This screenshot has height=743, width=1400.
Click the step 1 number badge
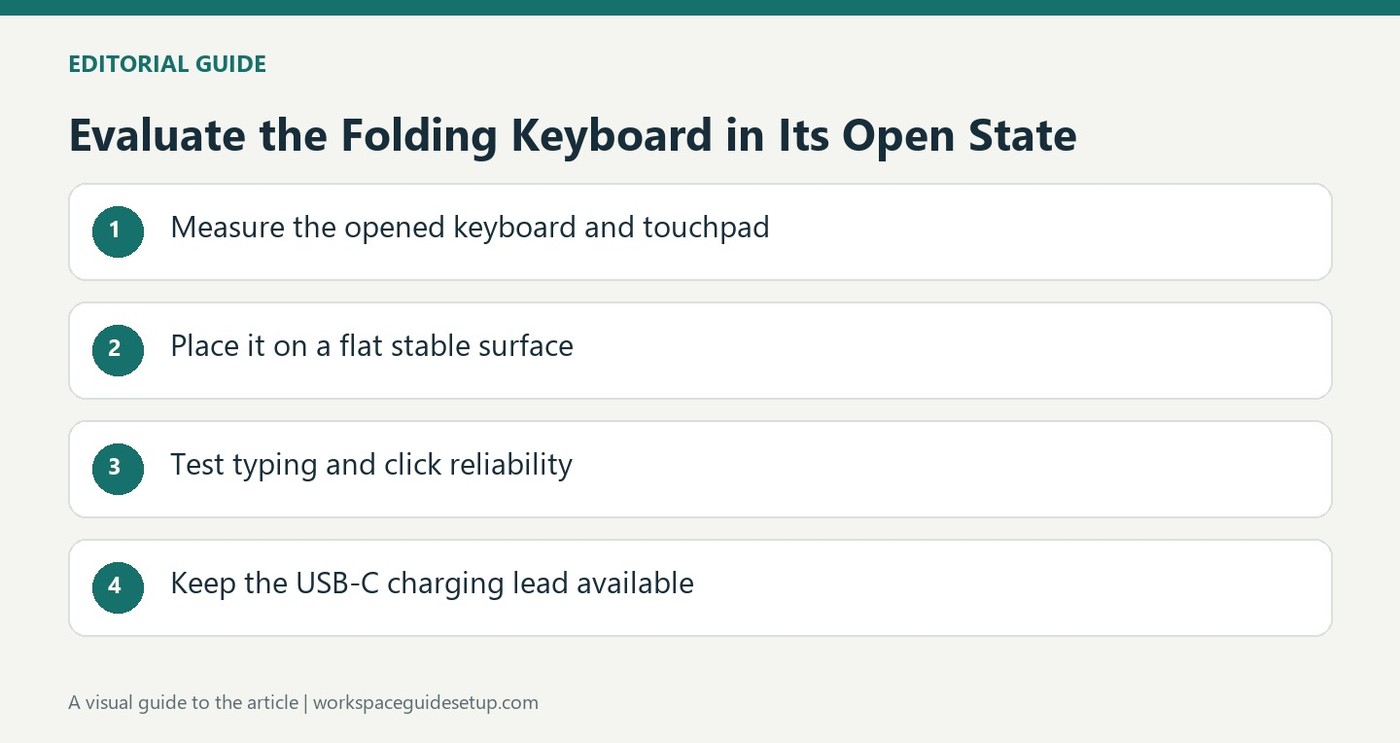point(118,231)
